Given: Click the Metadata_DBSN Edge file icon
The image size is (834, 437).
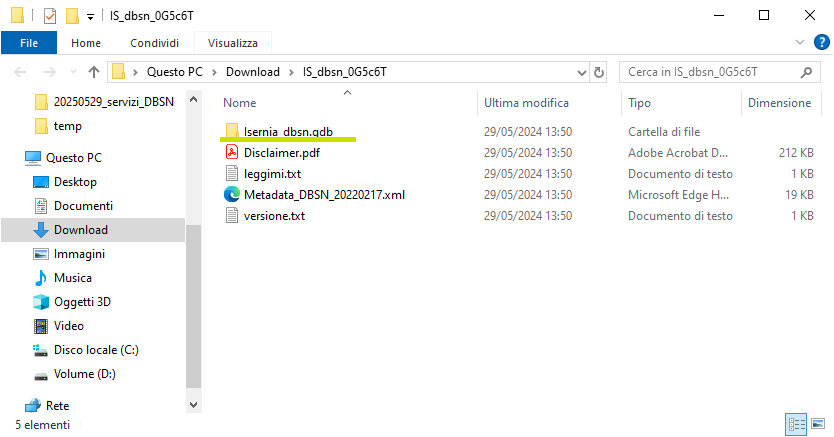Looking at the screenshot, I should [232, 194].
